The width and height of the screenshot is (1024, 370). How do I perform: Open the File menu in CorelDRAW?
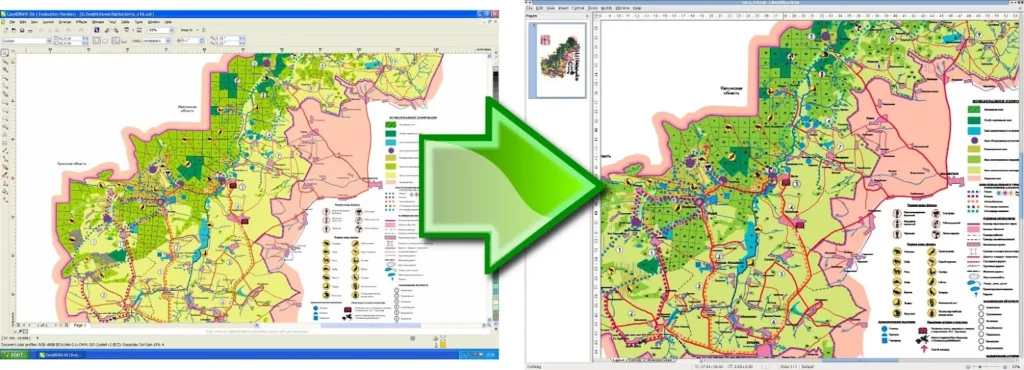click(x=12, y=22)
